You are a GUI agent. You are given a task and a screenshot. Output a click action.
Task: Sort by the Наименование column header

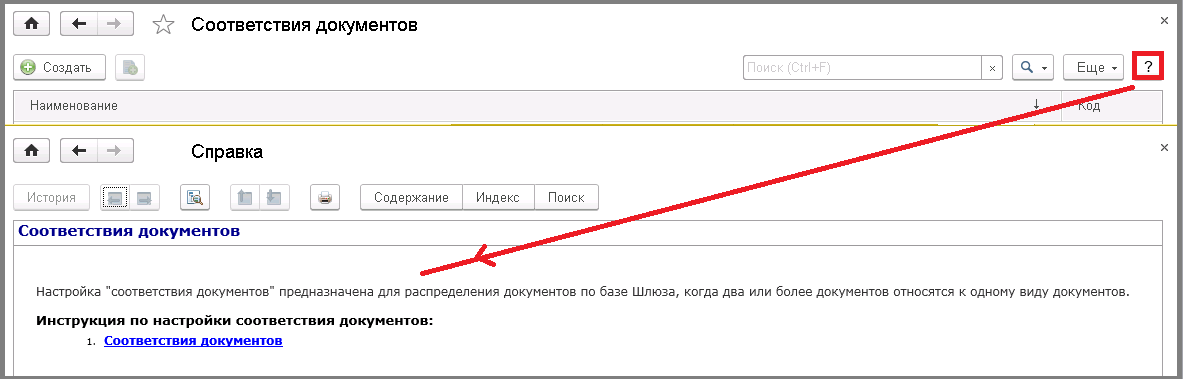[537, 106]
